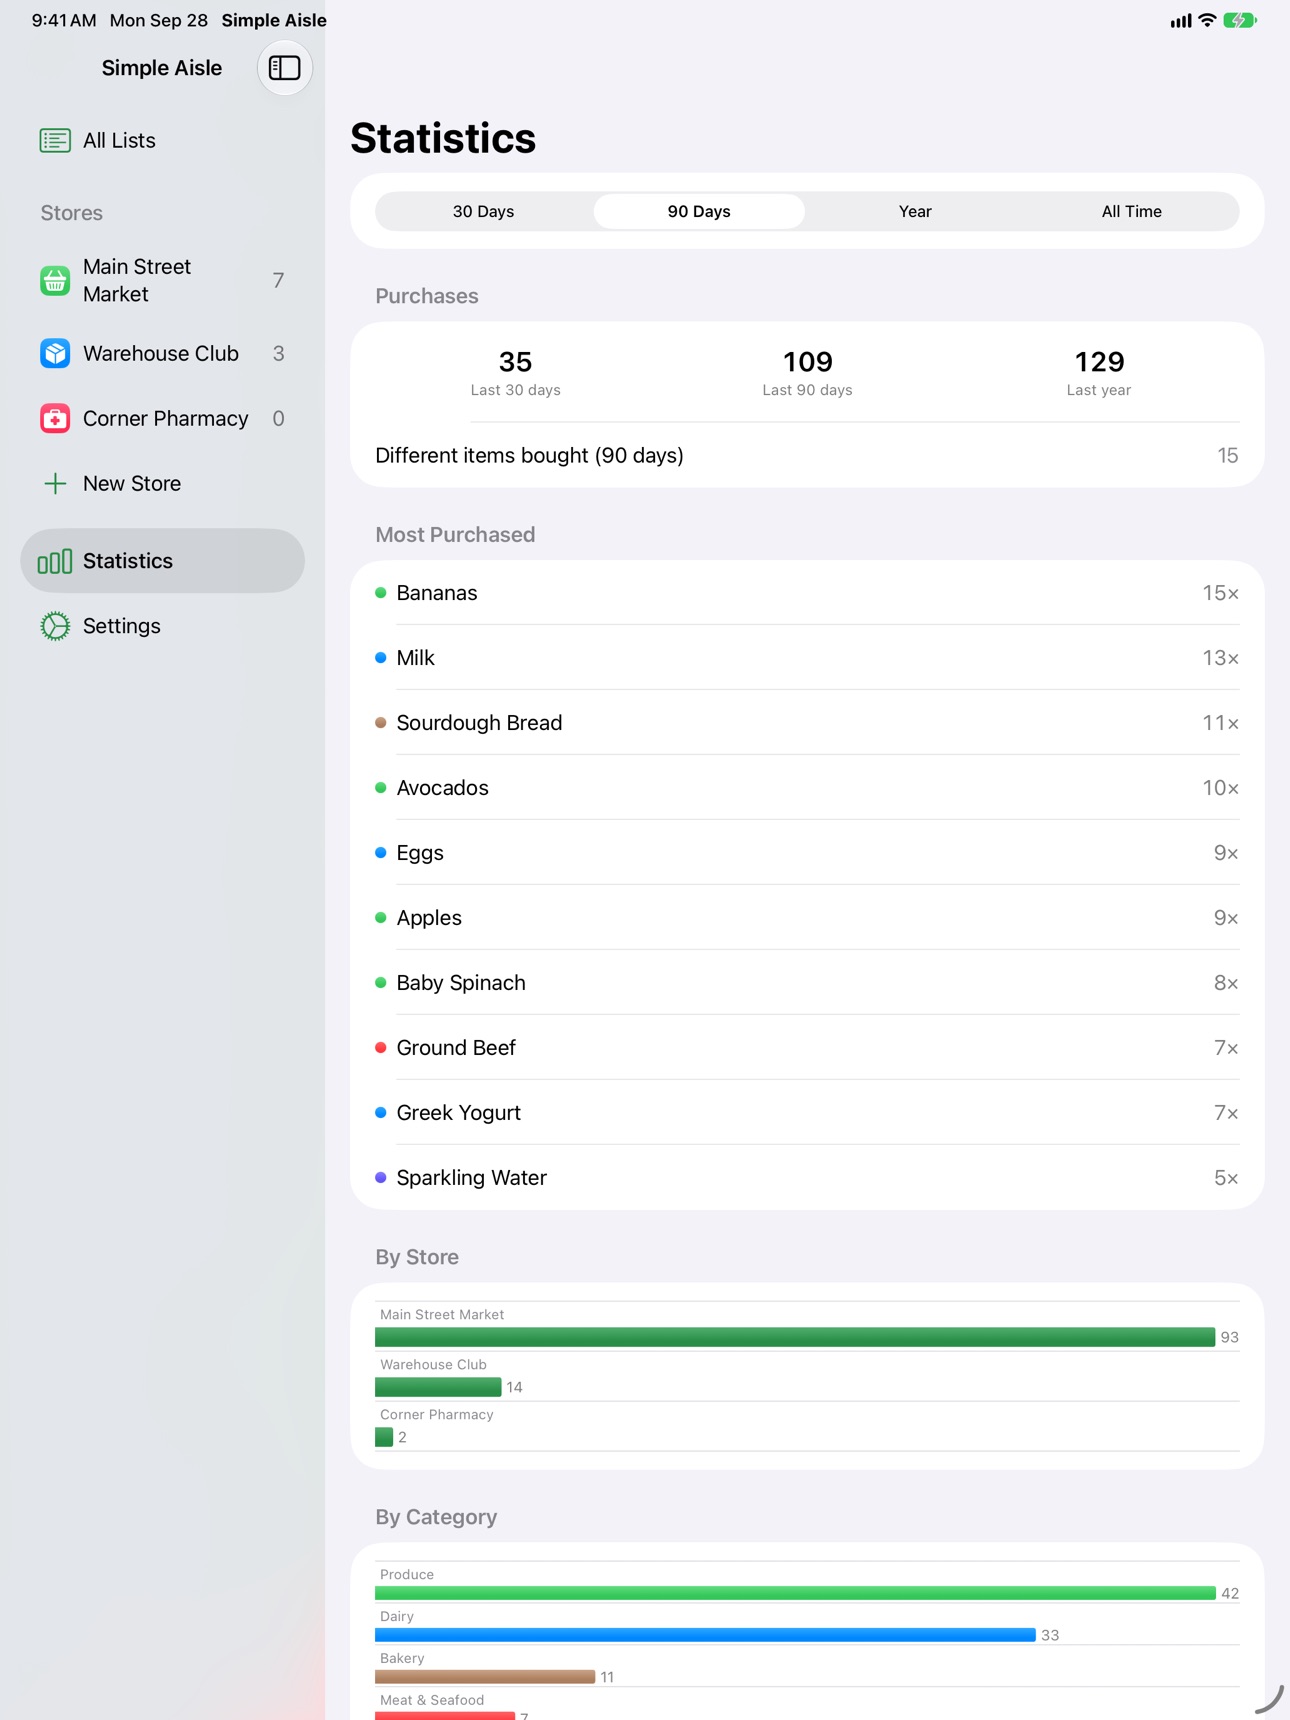
Task: Open the Settings gear icon
Action: 55,626
